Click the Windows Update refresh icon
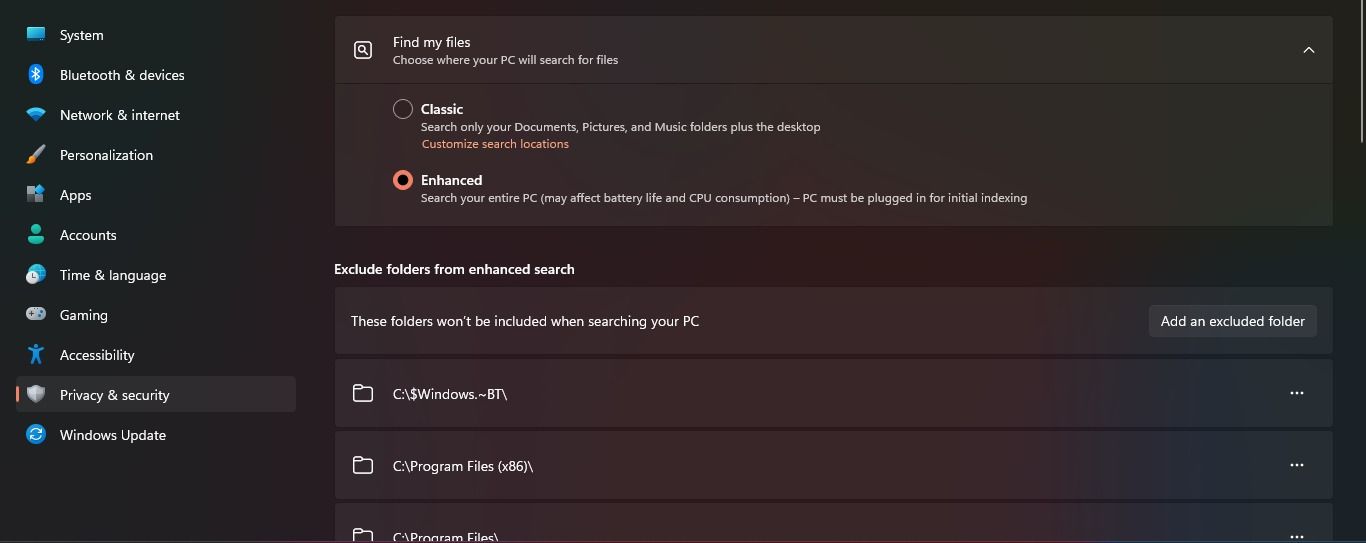Image resolution: width=1366 pixels, height=543 pixels. click(36, 435)
